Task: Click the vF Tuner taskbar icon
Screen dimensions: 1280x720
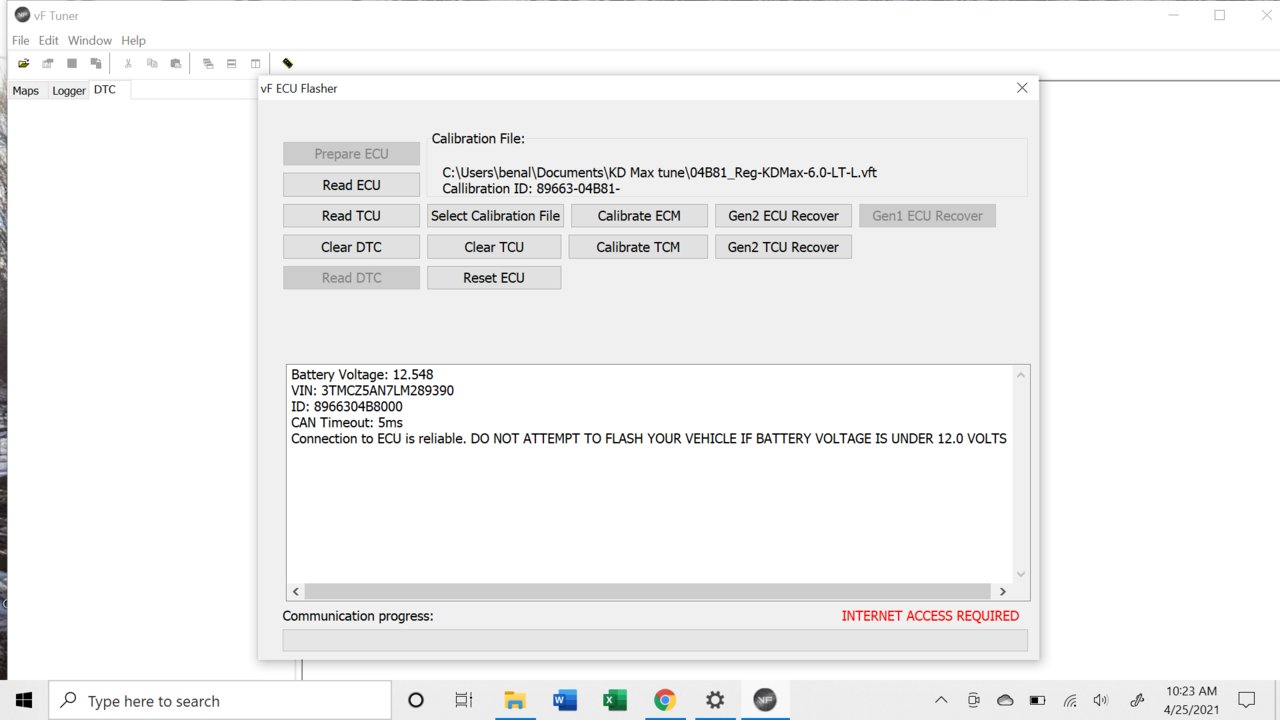Action: click(x=765, y=700)
